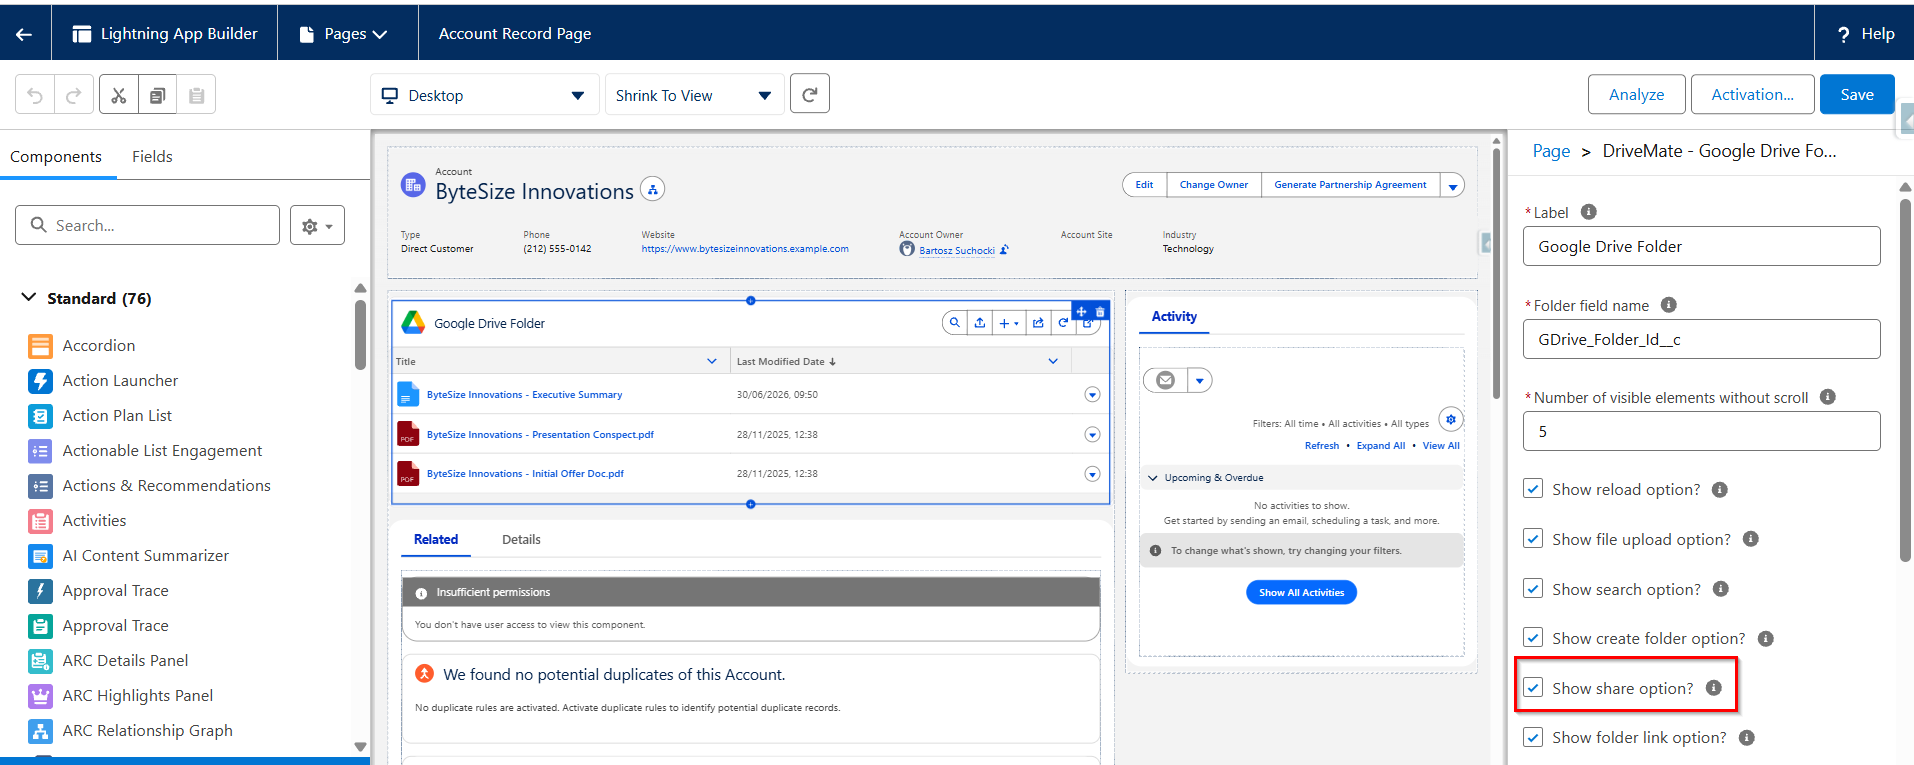Click the Accordion component icon
The width and height of the screenshot is (1914, 765).
pos(40,346)
